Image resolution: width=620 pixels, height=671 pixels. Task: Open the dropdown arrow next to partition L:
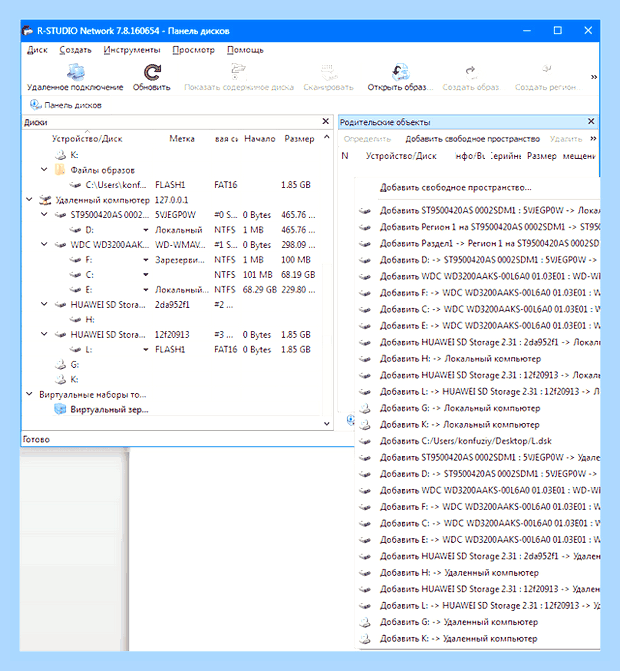(x=146, y=350)
